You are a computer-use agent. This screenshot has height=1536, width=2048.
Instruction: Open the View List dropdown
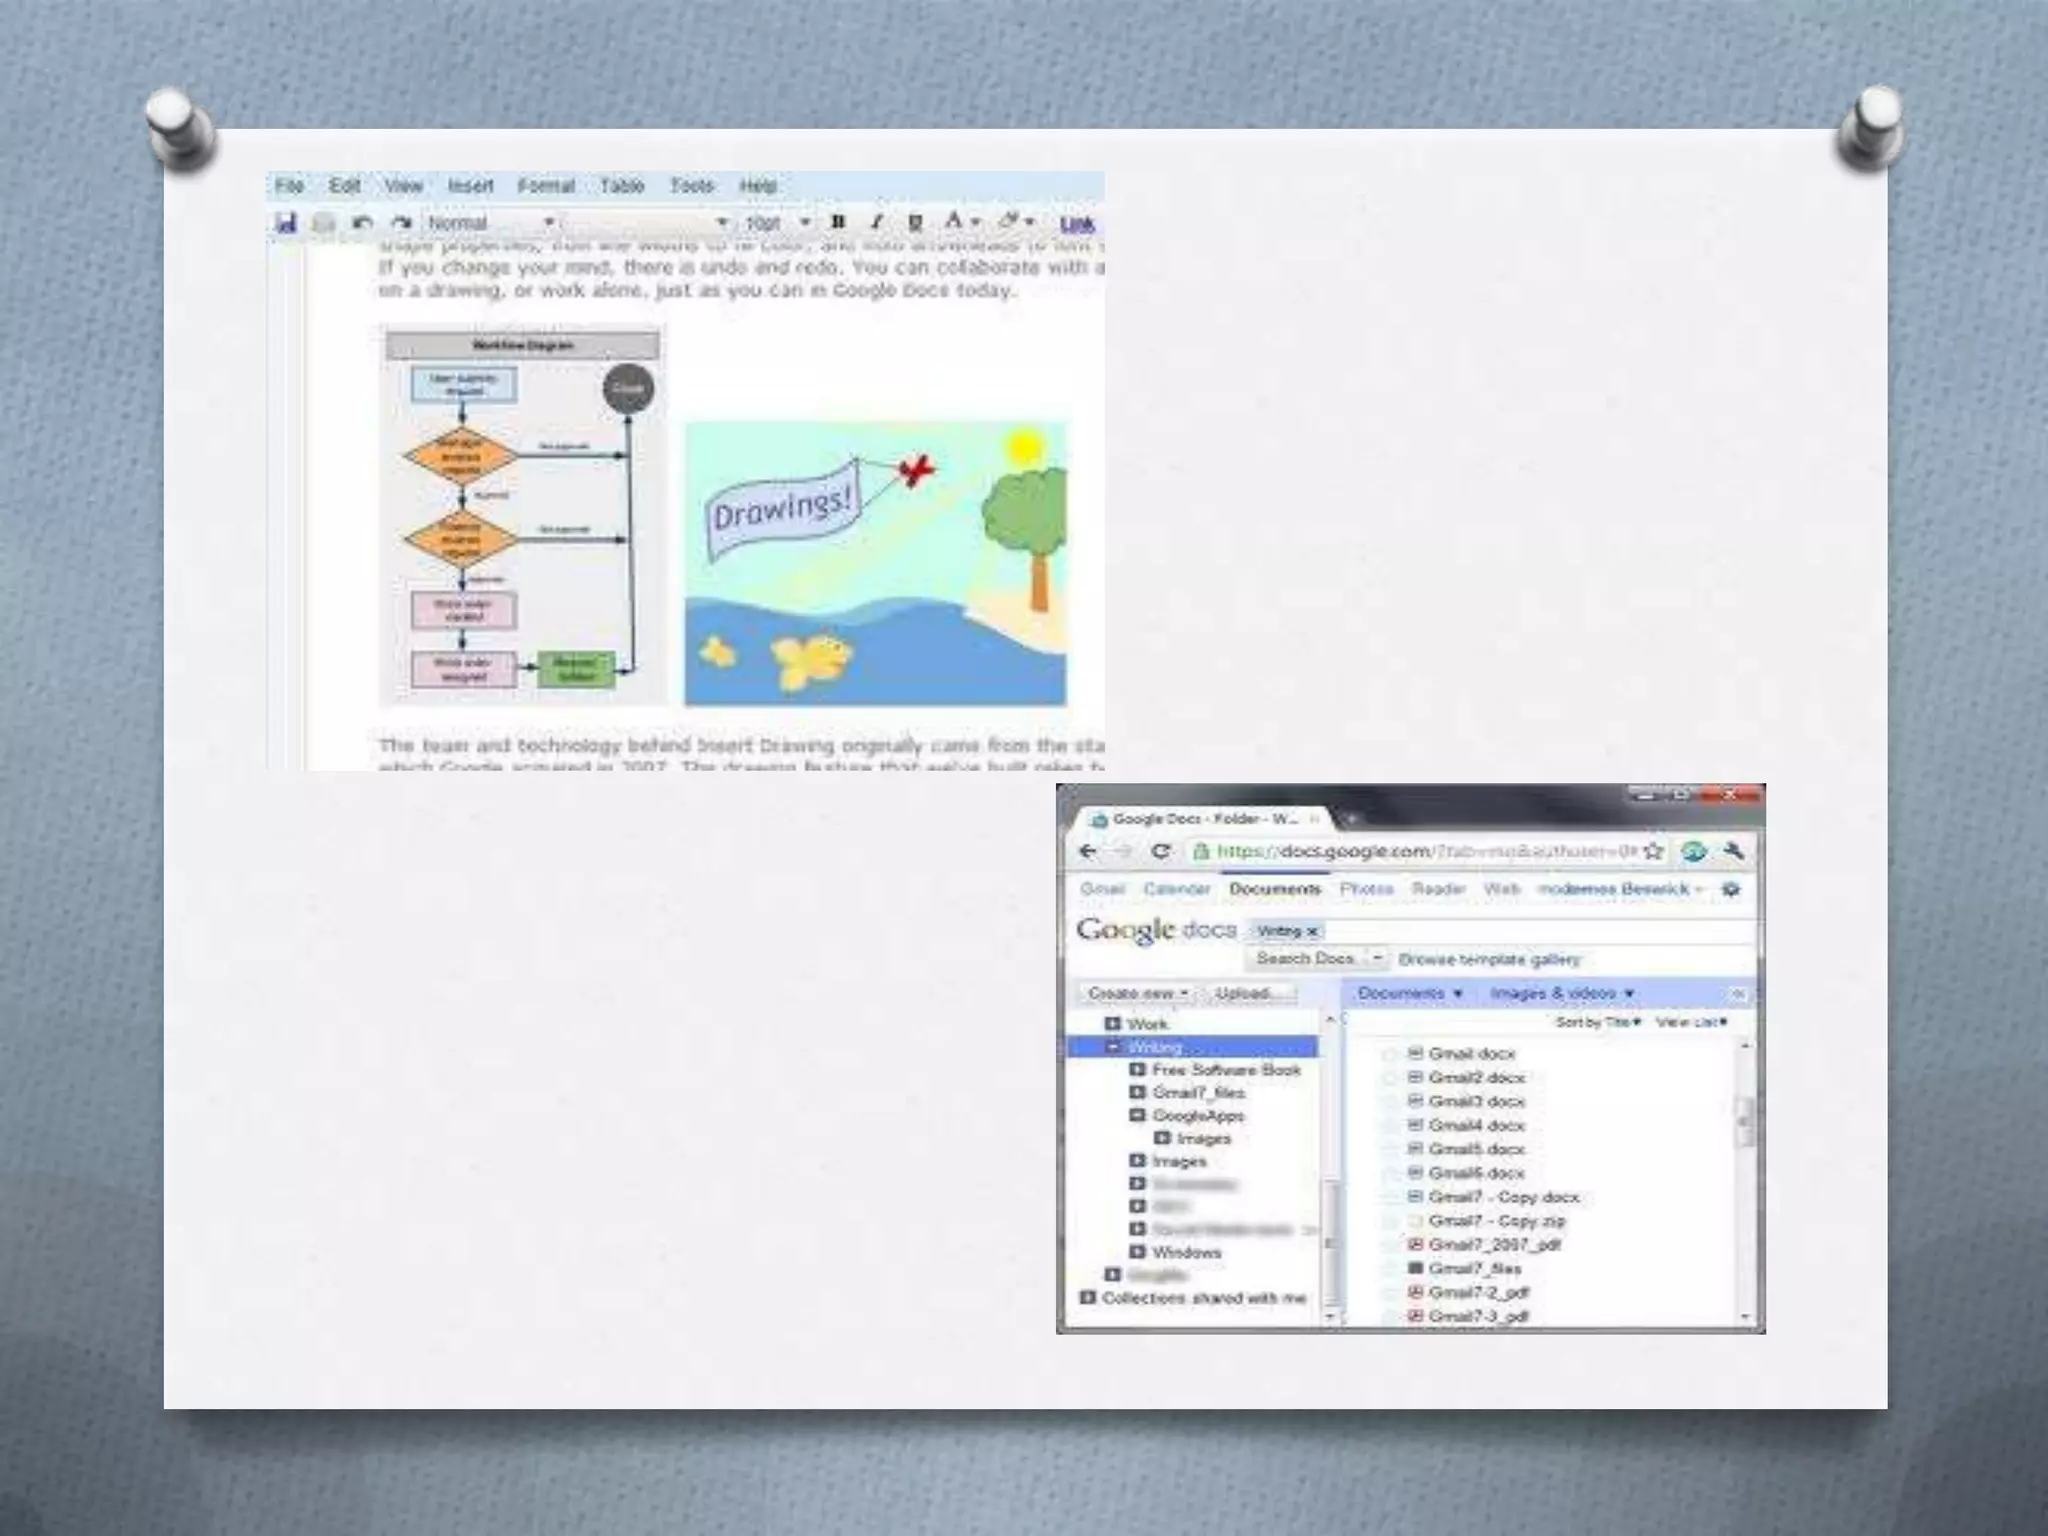pyautogui.click(x=1692, y=1022)
